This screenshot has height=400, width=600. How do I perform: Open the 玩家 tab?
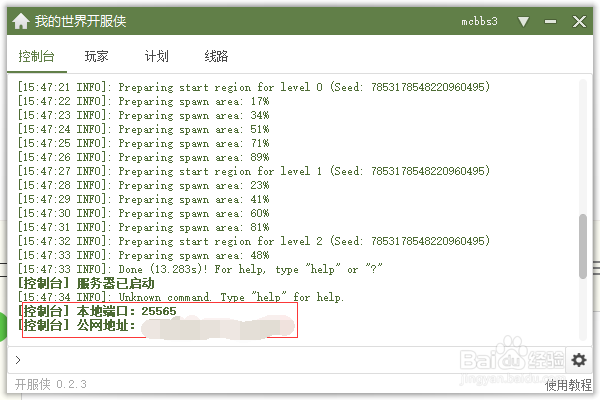click(x=96, y=57)
